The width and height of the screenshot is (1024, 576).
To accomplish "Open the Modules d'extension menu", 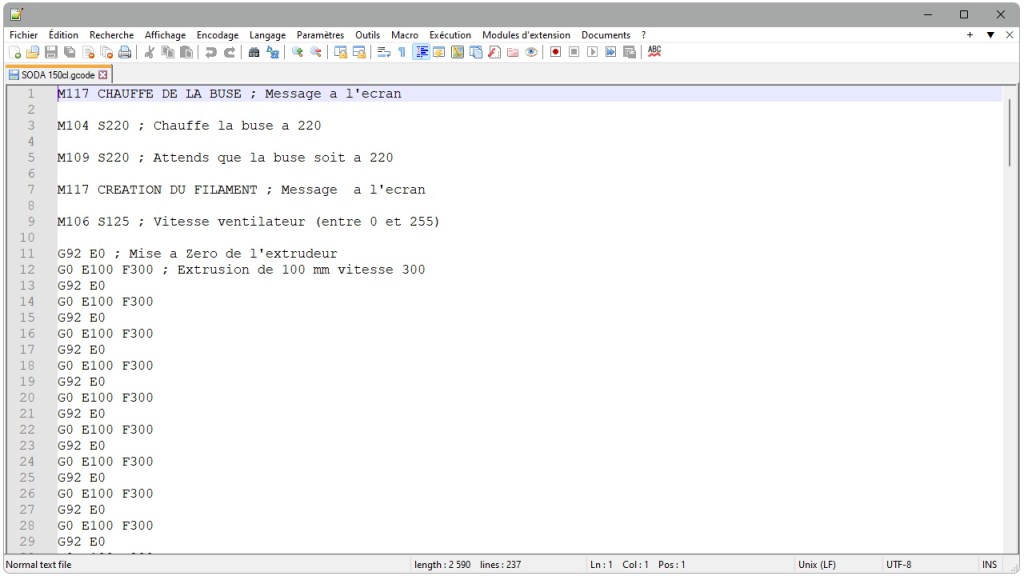I will 526,35.
